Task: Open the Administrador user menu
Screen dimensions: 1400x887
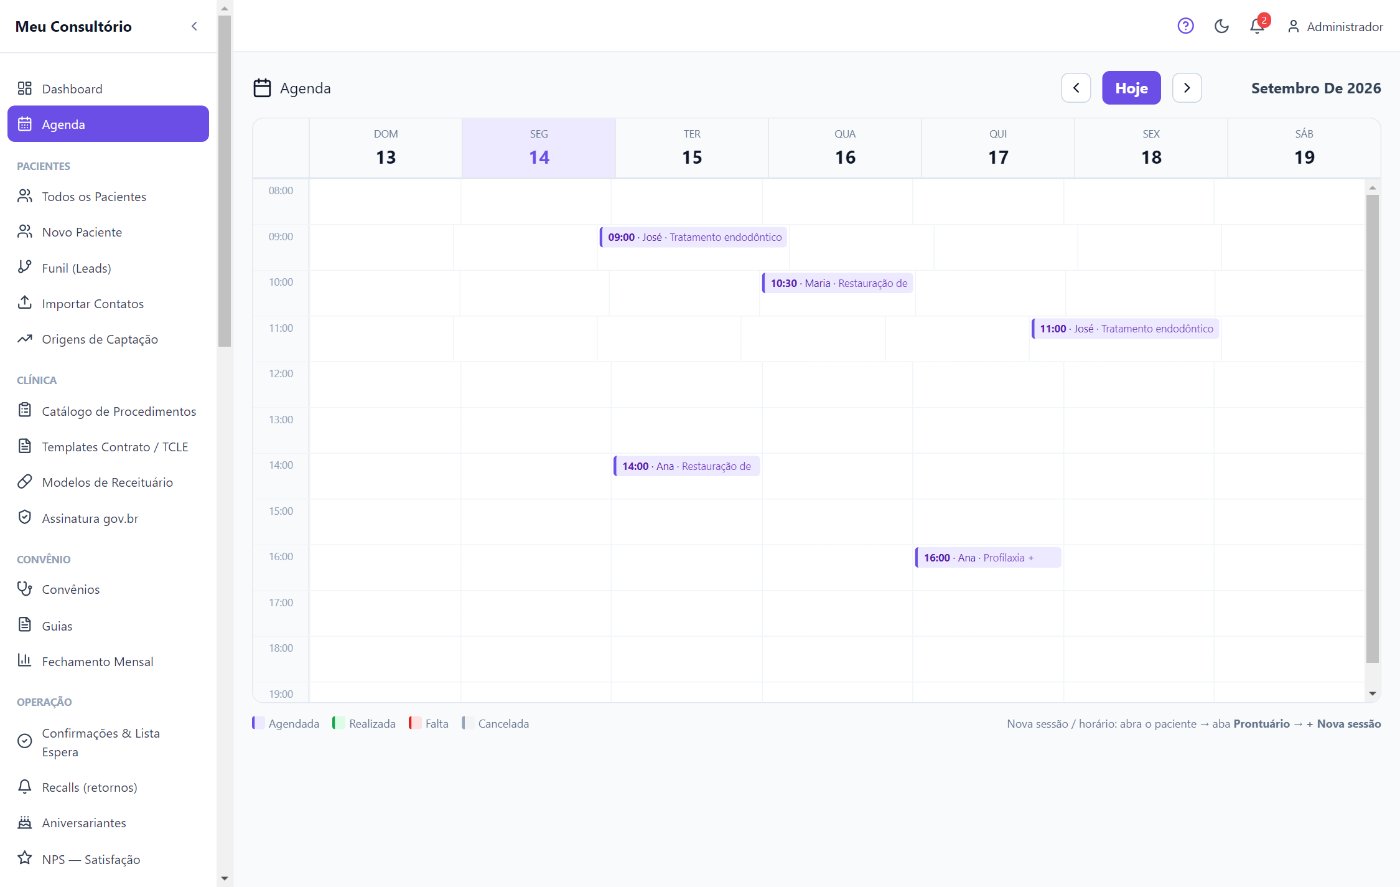Action: coord(1335,26)
